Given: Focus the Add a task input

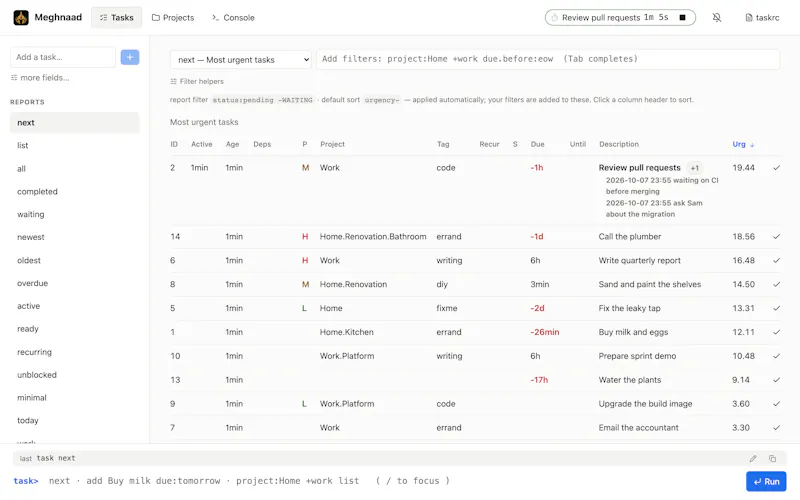Looking at the screenshot, I should (x=63, y=57).
